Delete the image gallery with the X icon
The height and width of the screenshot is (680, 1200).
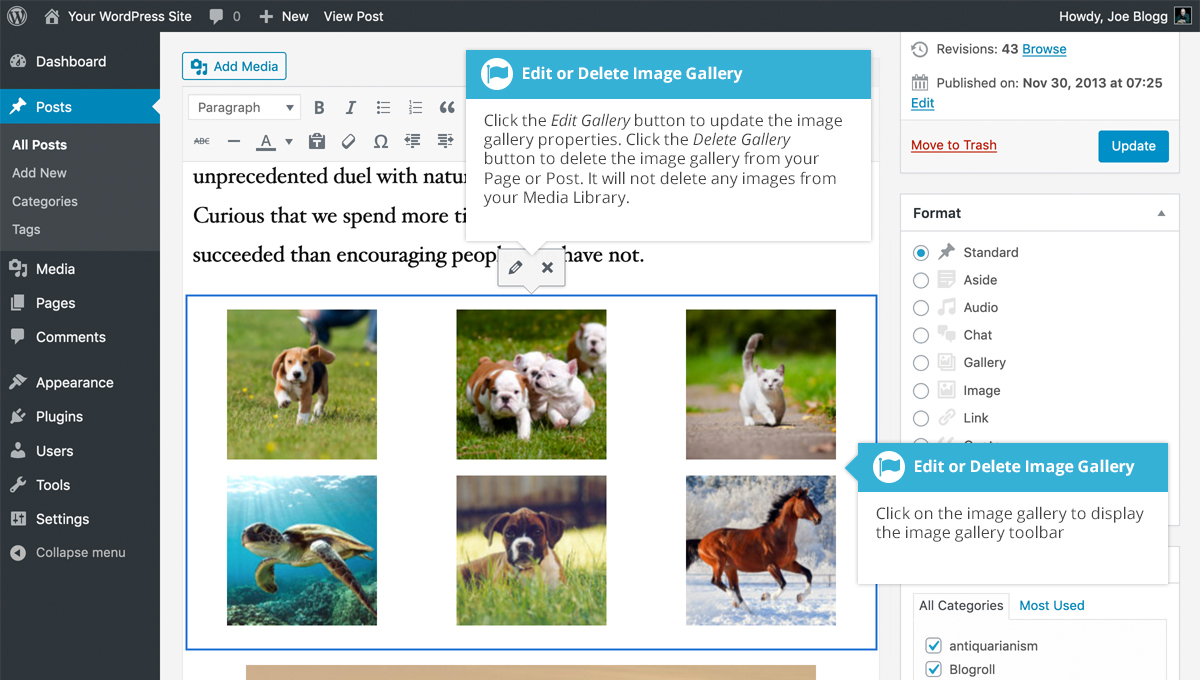click(547, 267)
